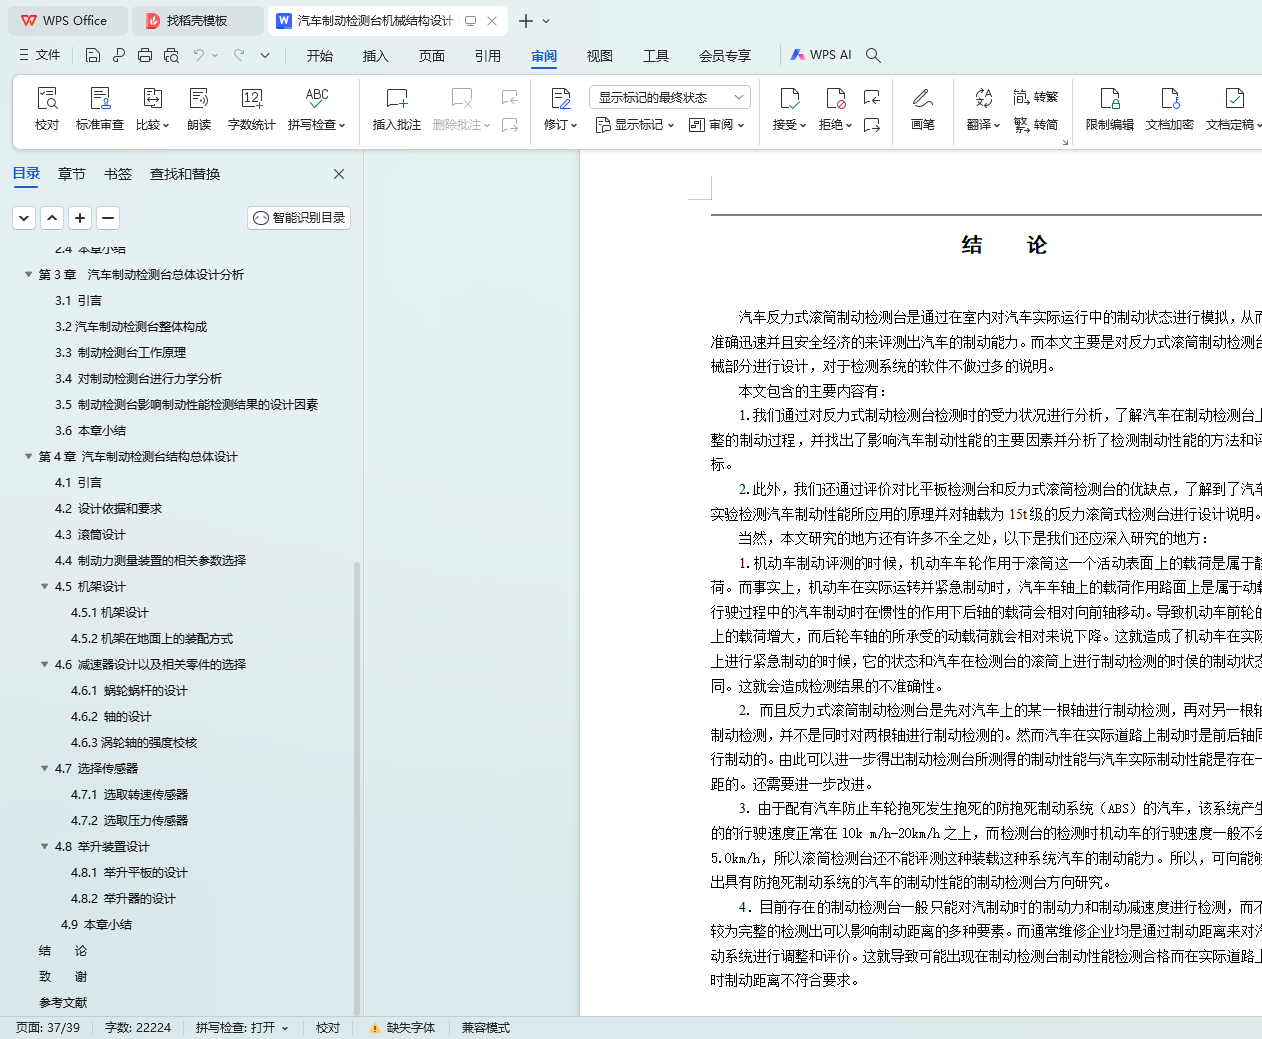Collapse the 4.5 机架设计 outline entry
This screenshot has width=1262, height=1039.
point(44,586)
